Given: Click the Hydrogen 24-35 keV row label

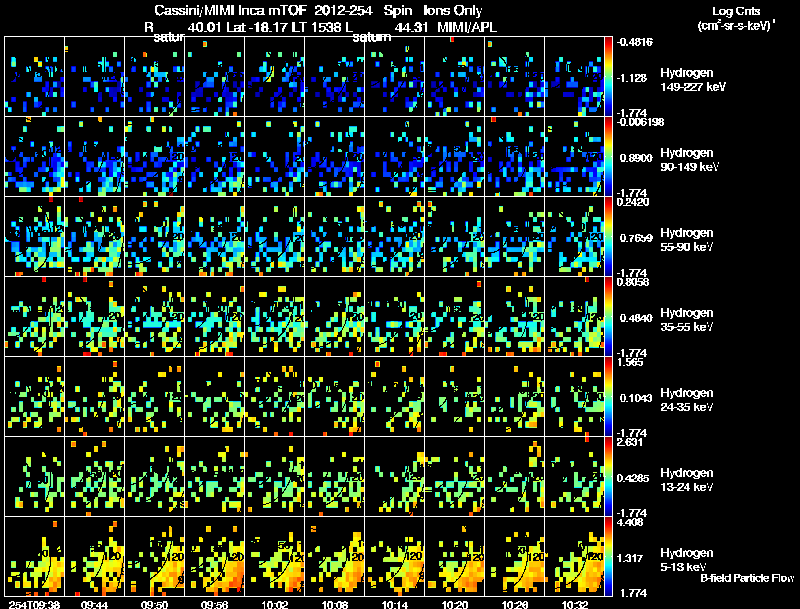Looking at the screenshot, I should pos(687,400).
